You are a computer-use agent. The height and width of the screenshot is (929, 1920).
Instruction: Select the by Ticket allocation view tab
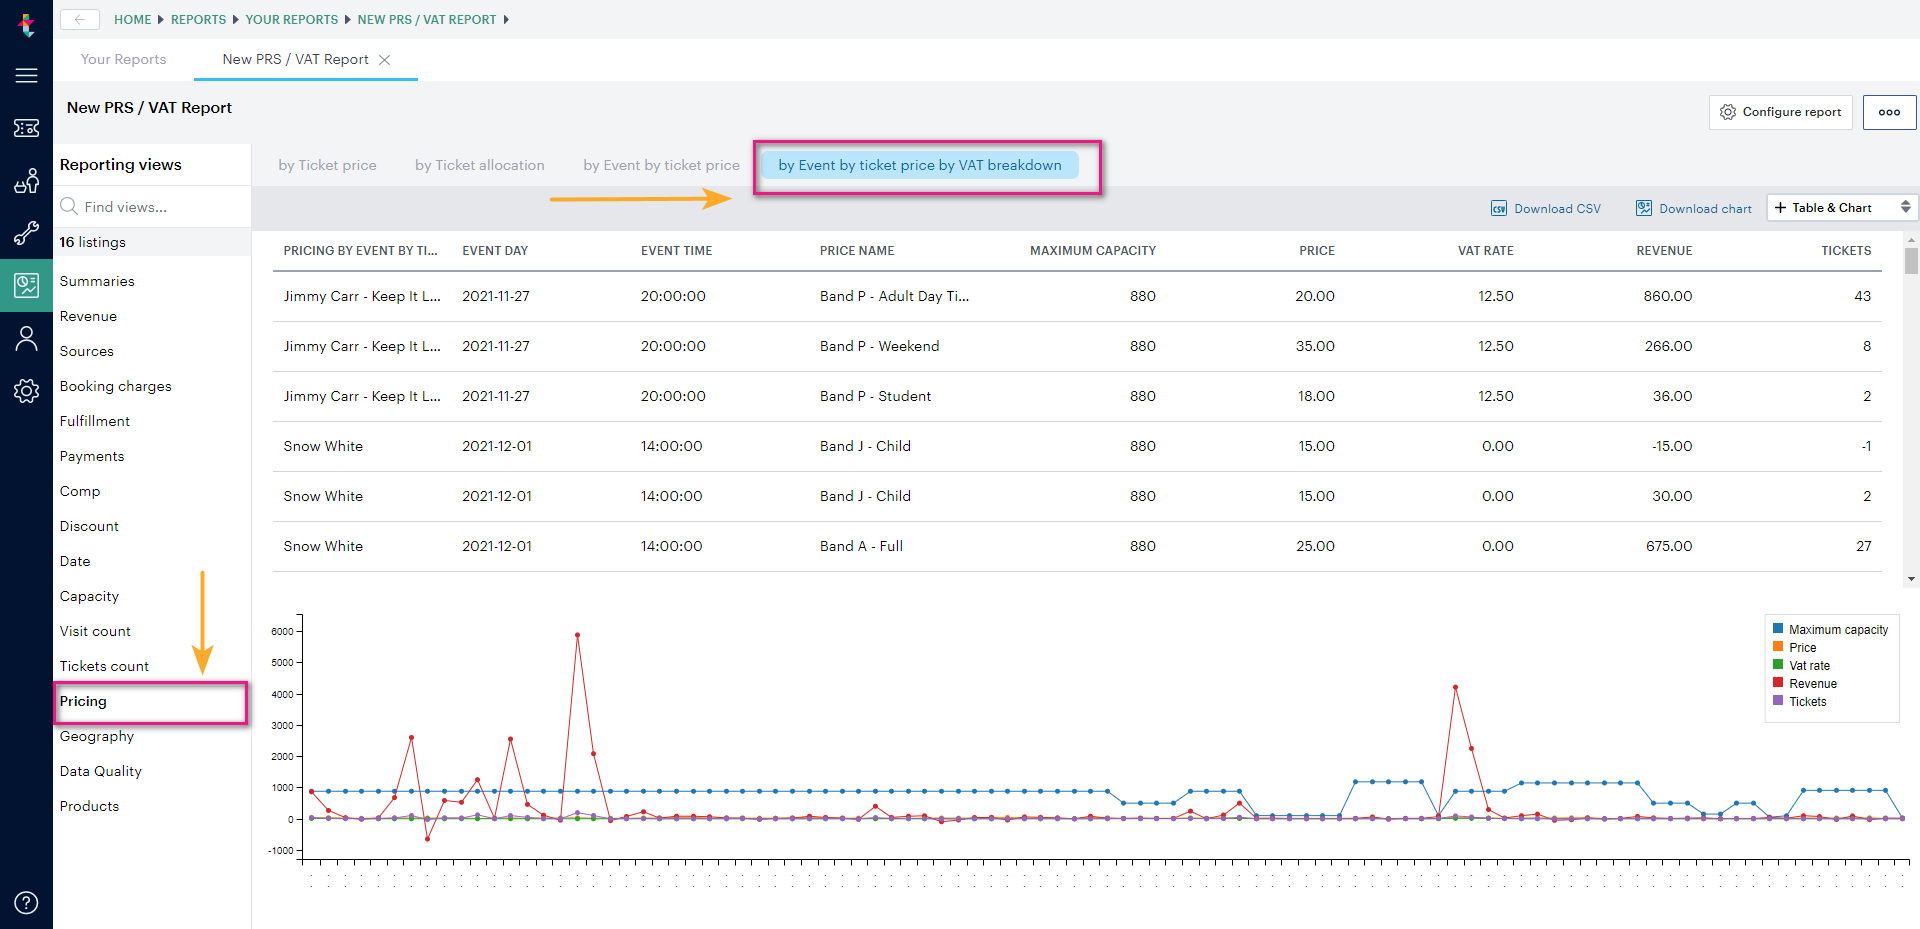(480, 165)
